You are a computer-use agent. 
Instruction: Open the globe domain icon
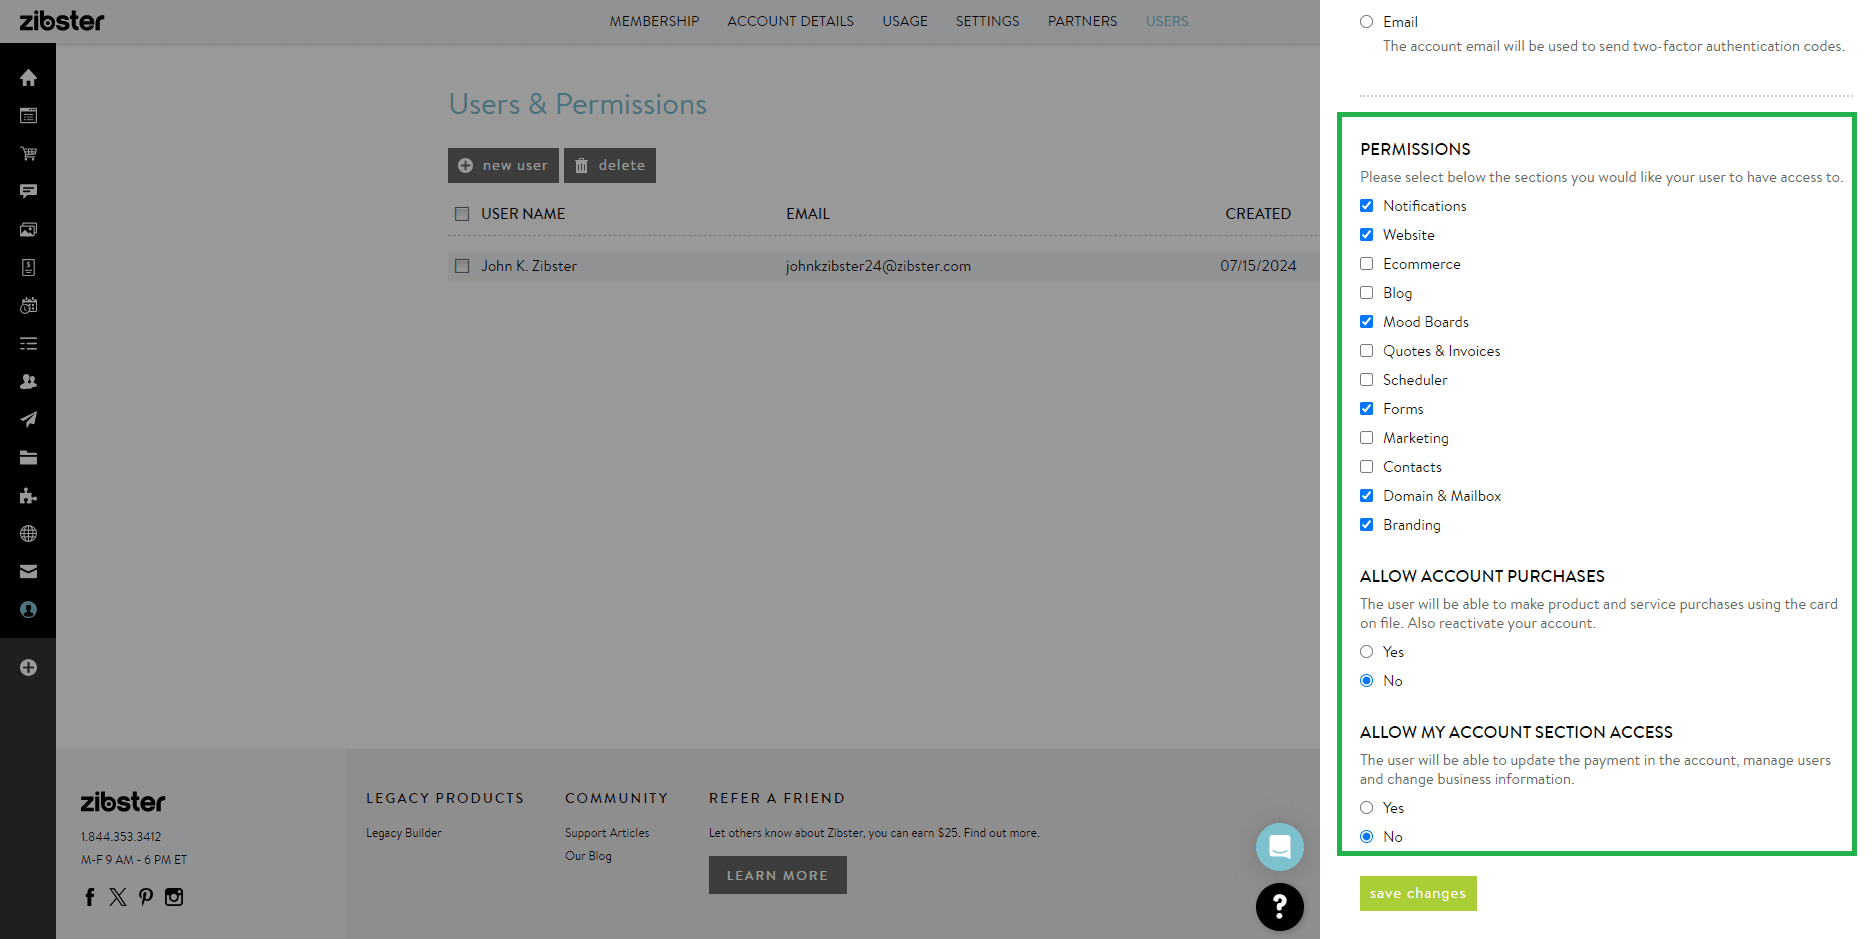coord(28,534)
